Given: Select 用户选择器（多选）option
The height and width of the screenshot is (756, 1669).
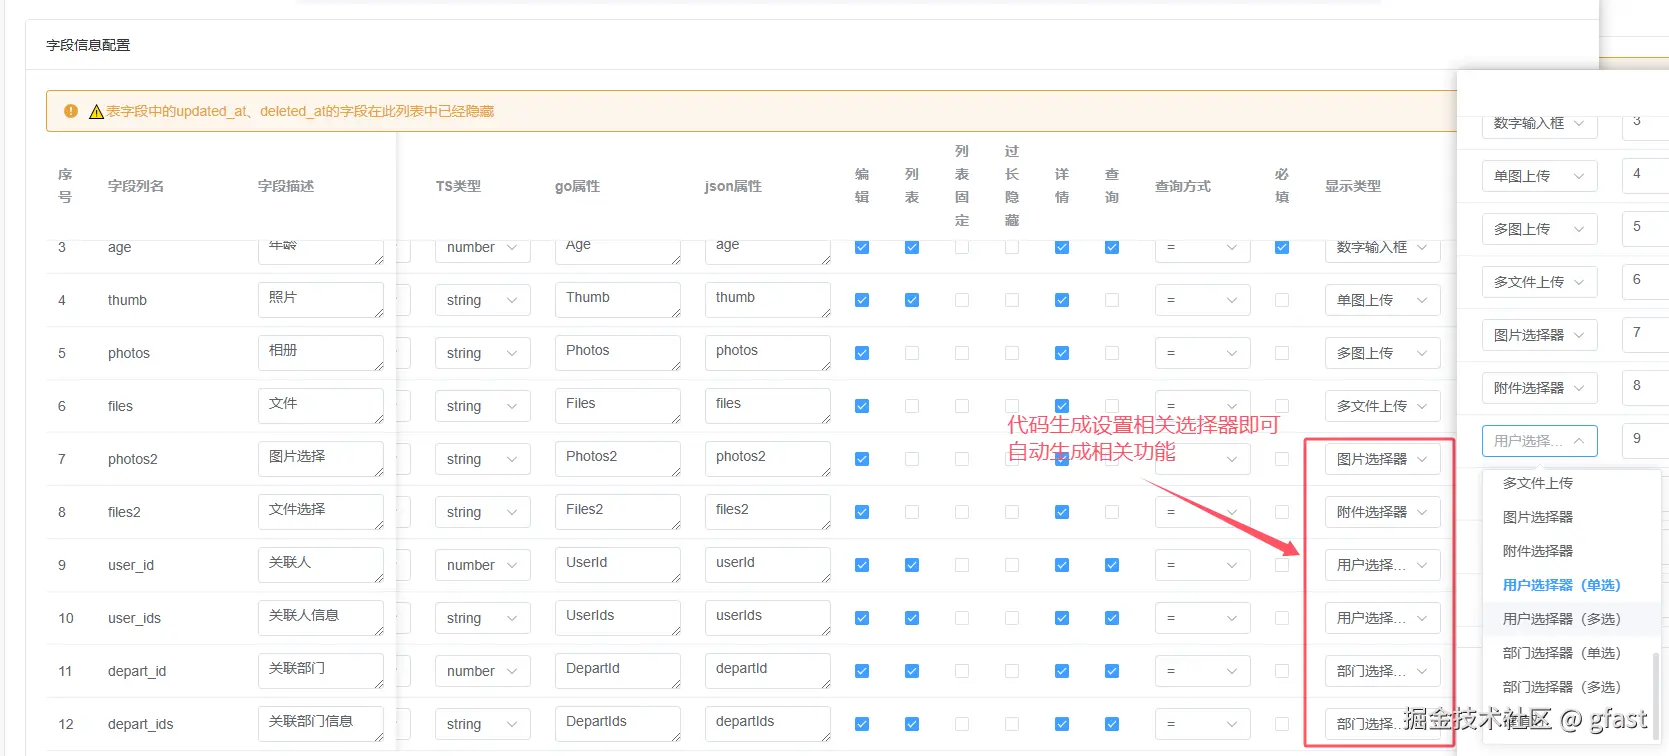Looking at the screenshot, I should click(x=1570, y=619).
